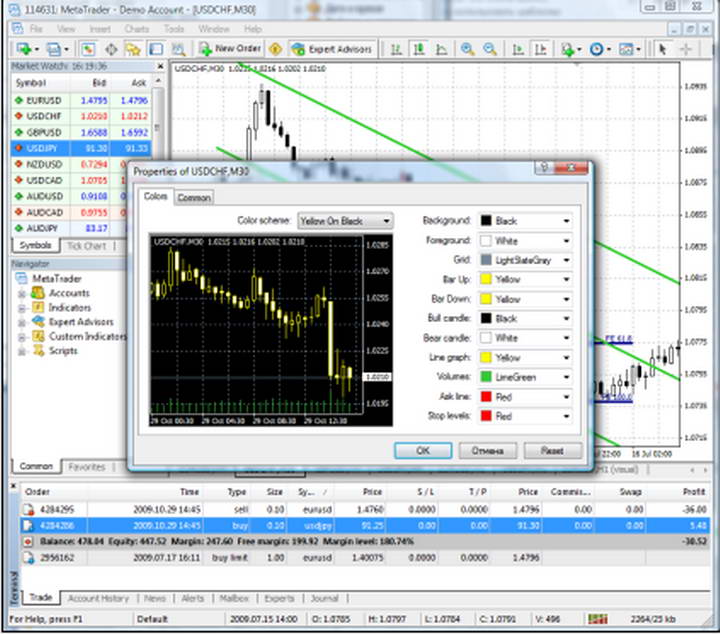Select the Crosshair tool icon
This screenshot has width=720, height=634.
pos(687,48)
